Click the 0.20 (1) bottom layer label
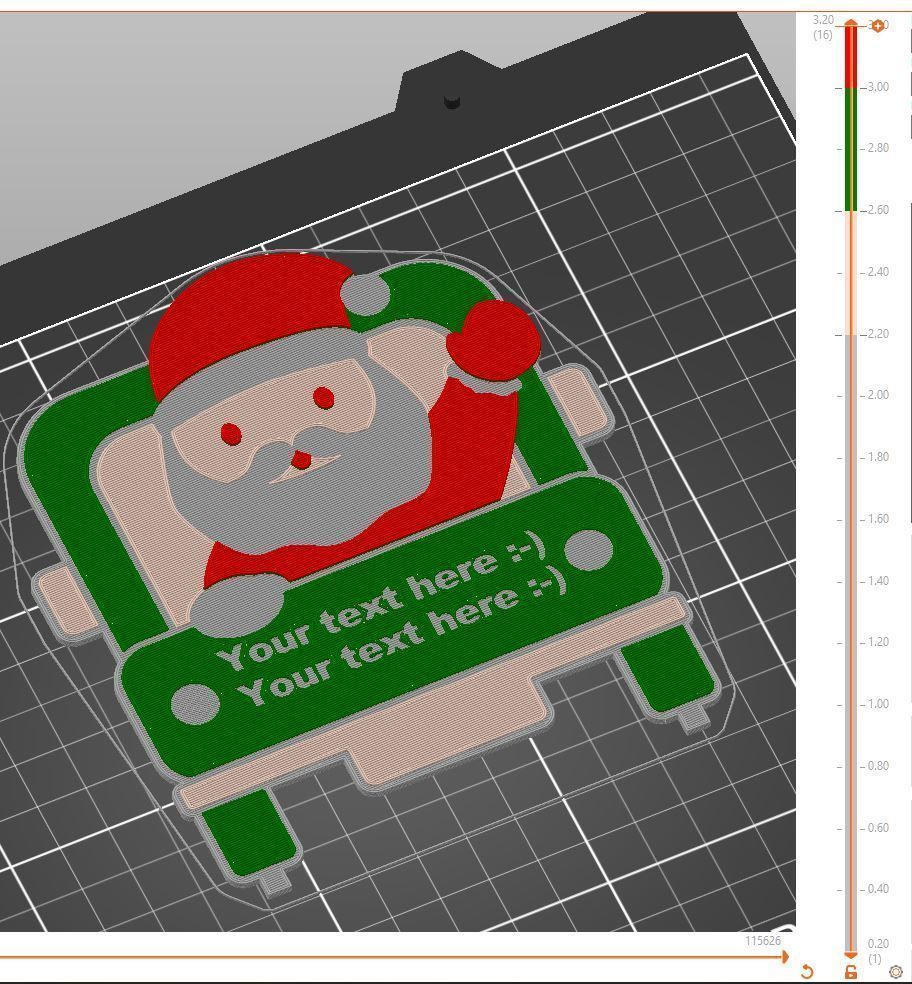The width and height of the screenshot is (912, 984). point(877,951)
